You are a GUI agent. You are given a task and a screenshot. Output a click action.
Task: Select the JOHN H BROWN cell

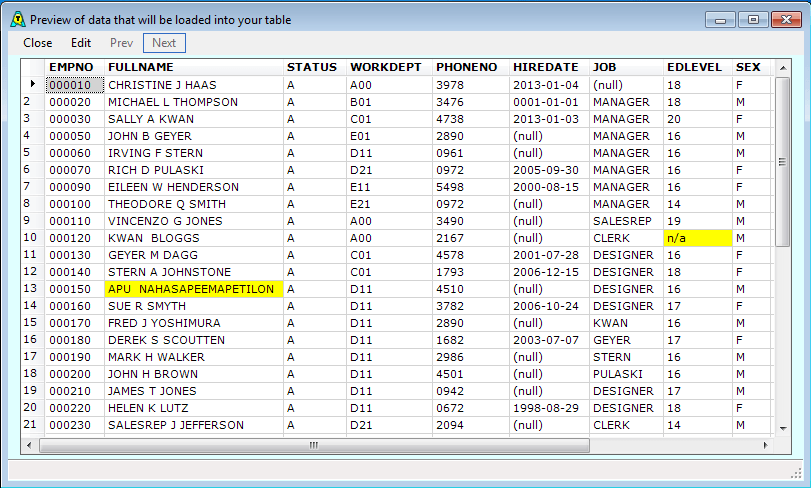point(194,374)
